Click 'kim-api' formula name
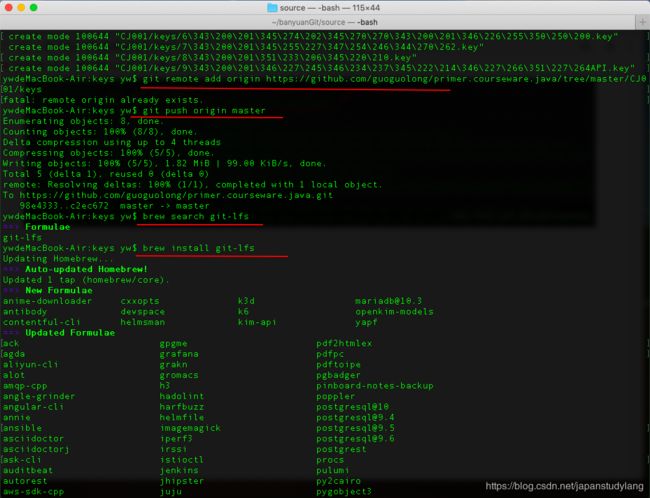The image size is (650, 498). [257, 322]
